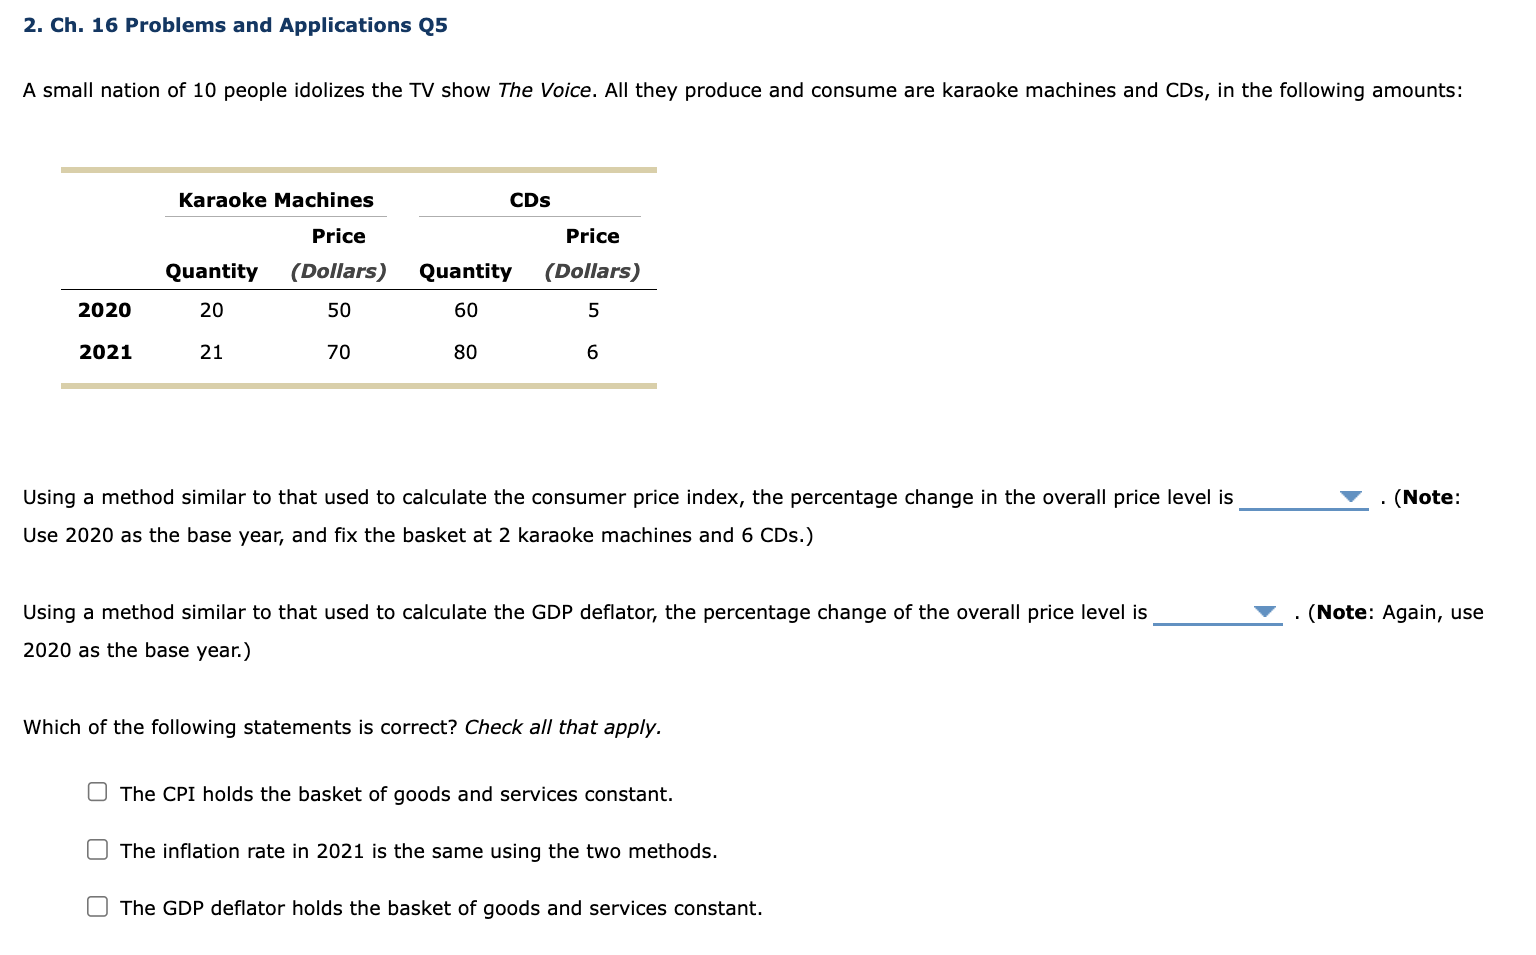The width and height of the screenshot is (1536, 955).
Task: Select the italicized text Check all that apply
Action: click(563, 726)
